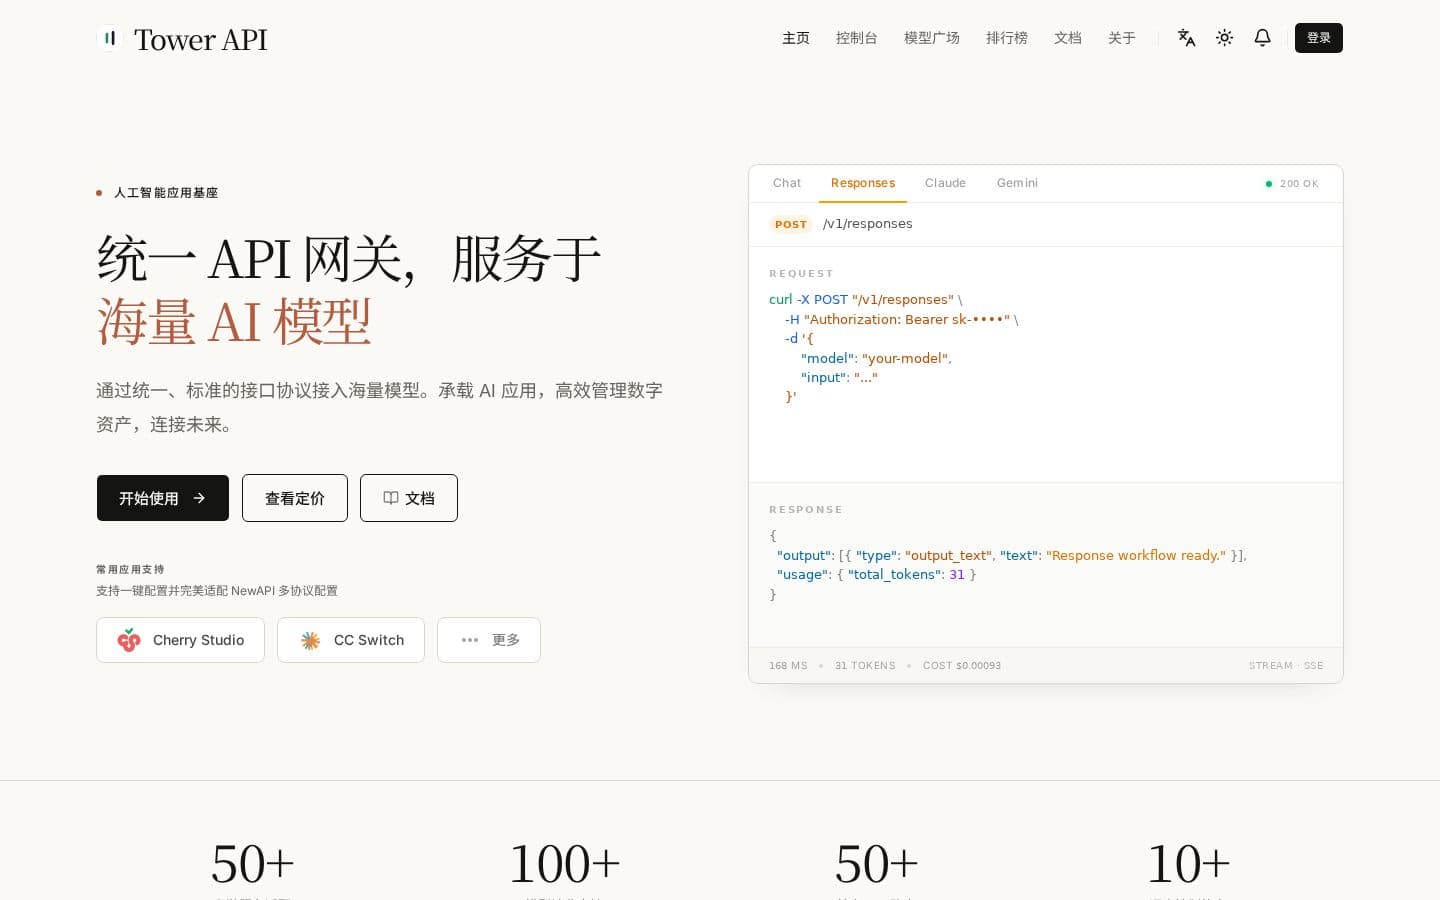The height and width of the screenshot is (900, 1440).
Task: Open 模型广场 in the navigation bar
Action: click(932, 38)
